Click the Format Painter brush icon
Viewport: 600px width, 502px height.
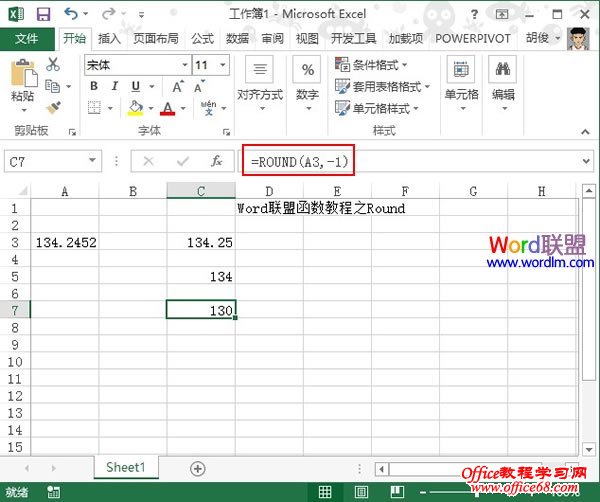54,108
